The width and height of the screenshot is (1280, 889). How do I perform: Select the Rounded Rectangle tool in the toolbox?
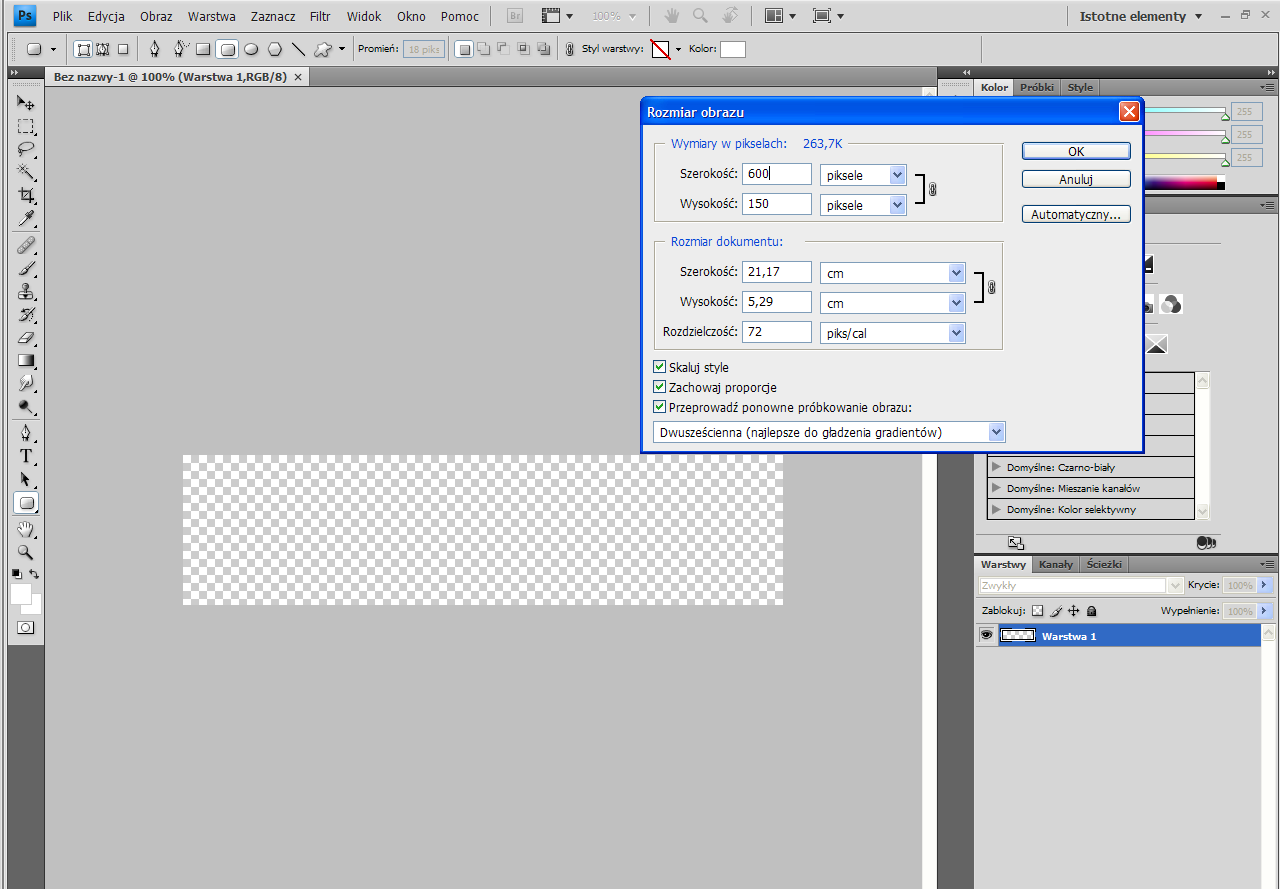coord(26,503)
